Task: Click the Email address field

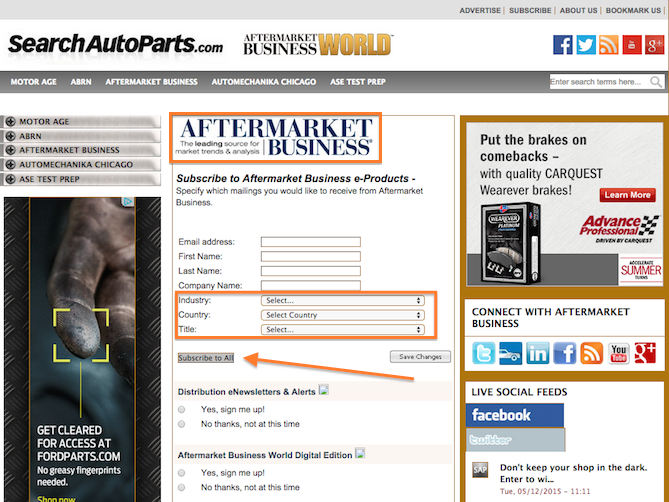Action: [311, 242]
